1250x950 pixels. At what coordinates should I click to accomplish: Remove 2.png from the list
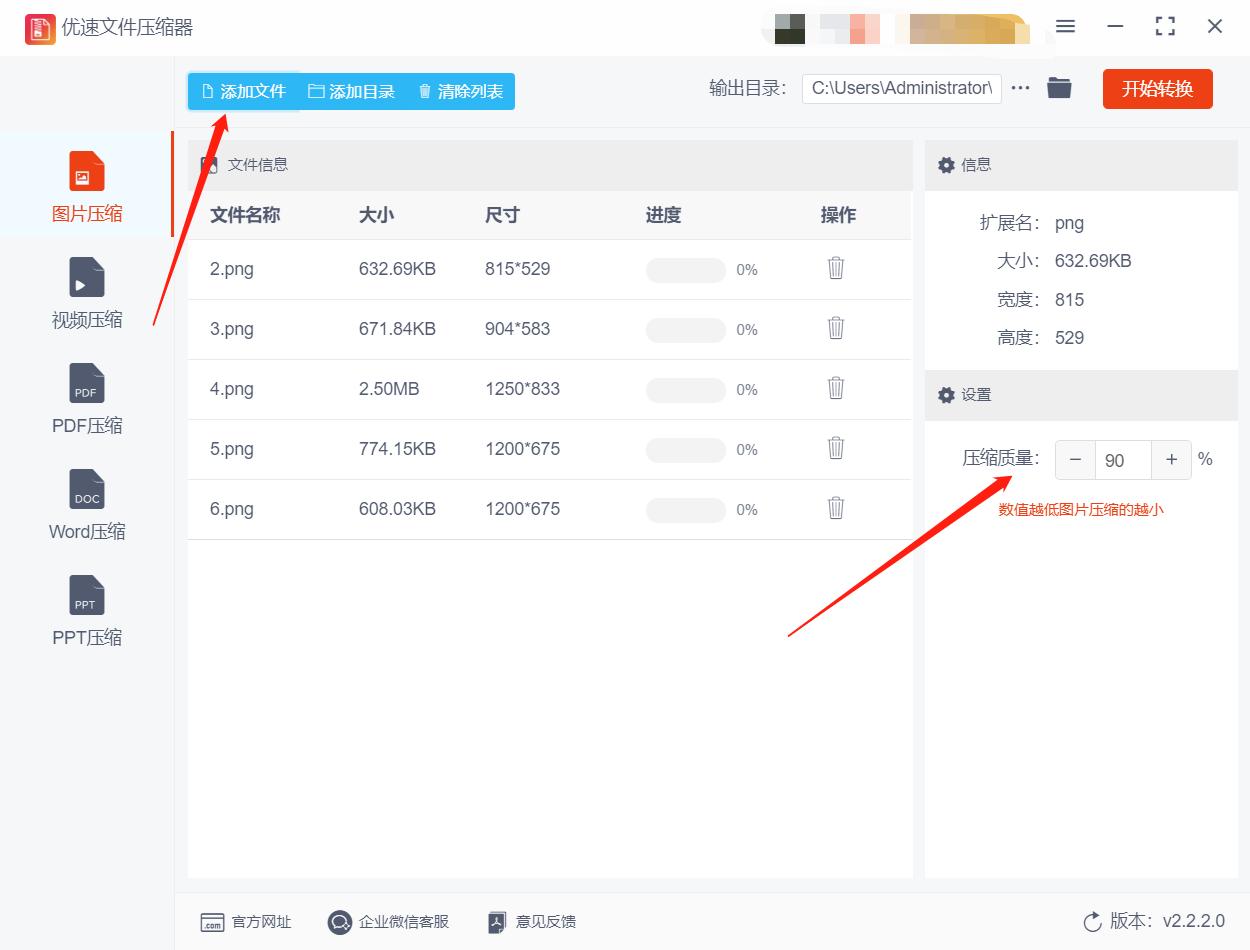pyautogui.click(x=835, y=268)
